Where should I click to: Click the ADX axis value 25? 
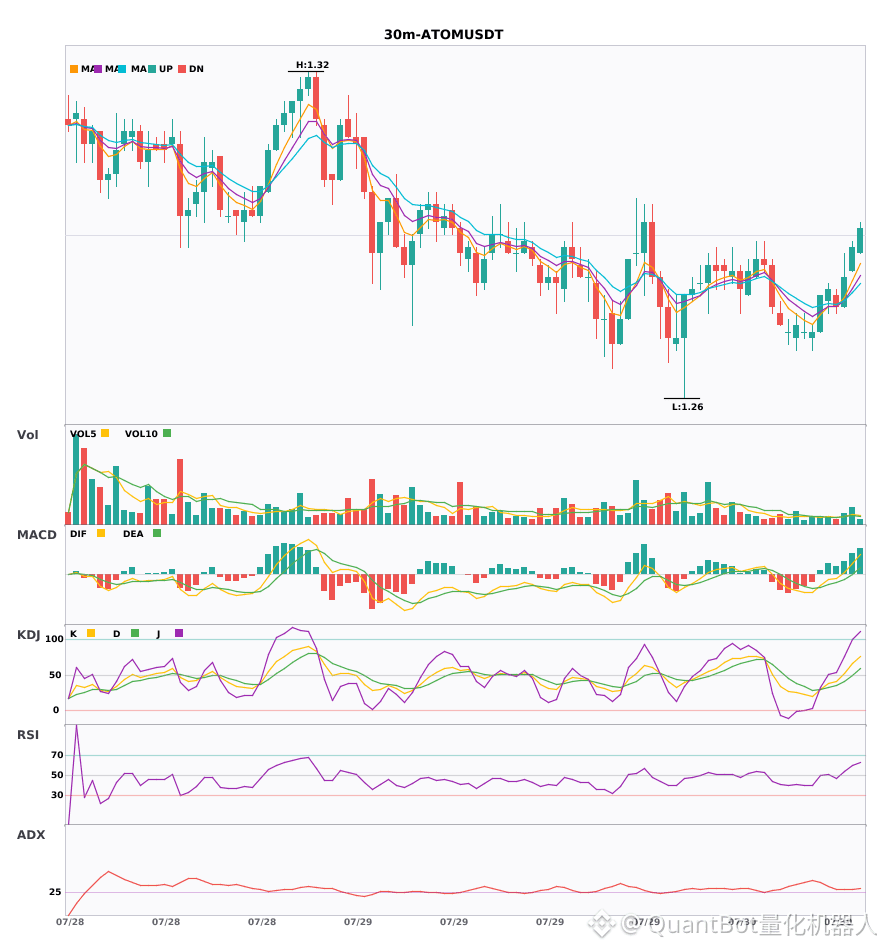pyautogui.click(x=55, y=892)
